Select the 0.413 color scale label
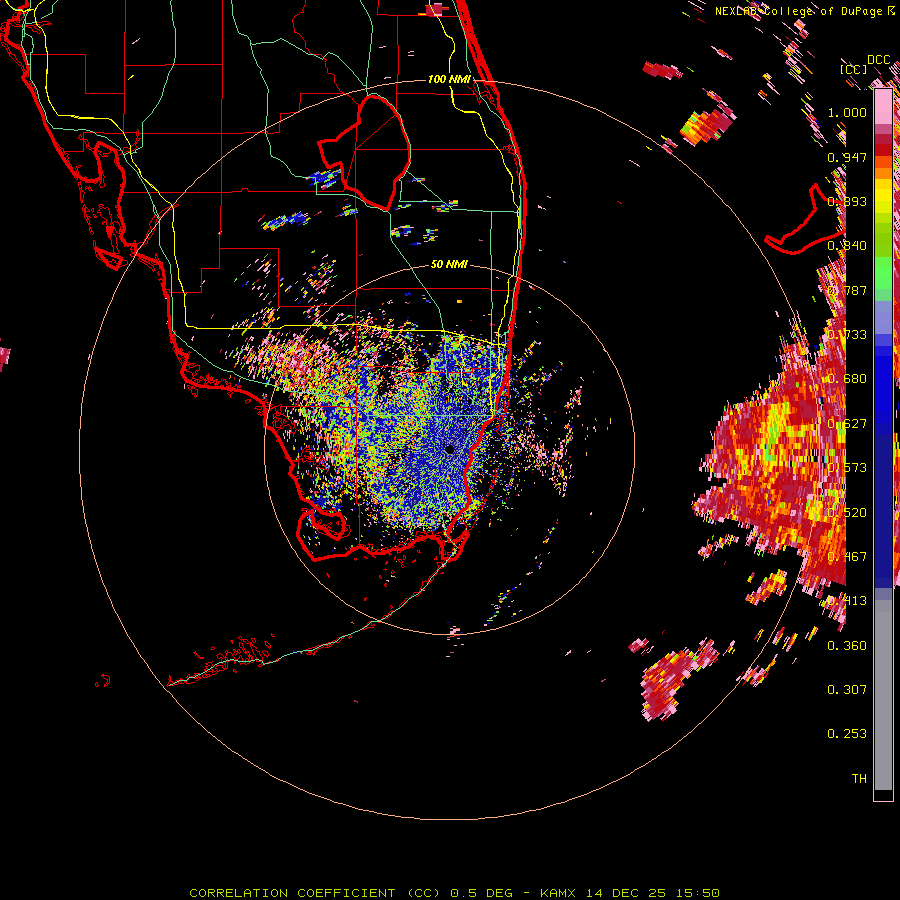Viewport: 900px width, 900px height. 847,601
